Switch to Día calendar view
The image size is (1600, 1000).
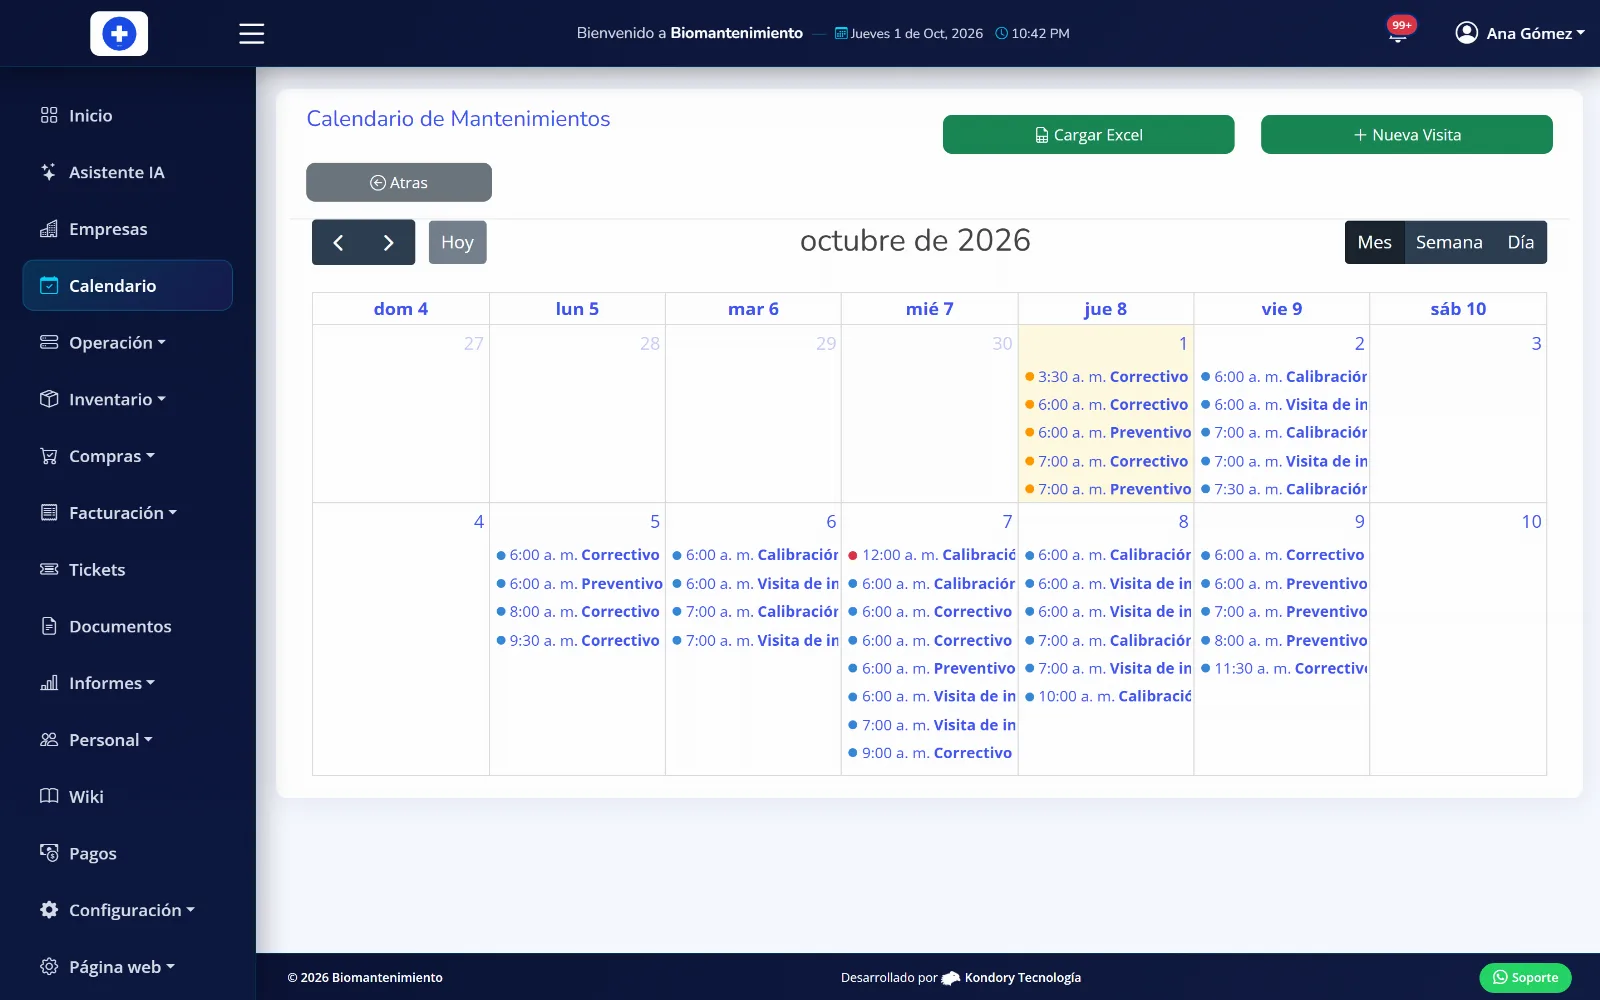[1520, 243]
